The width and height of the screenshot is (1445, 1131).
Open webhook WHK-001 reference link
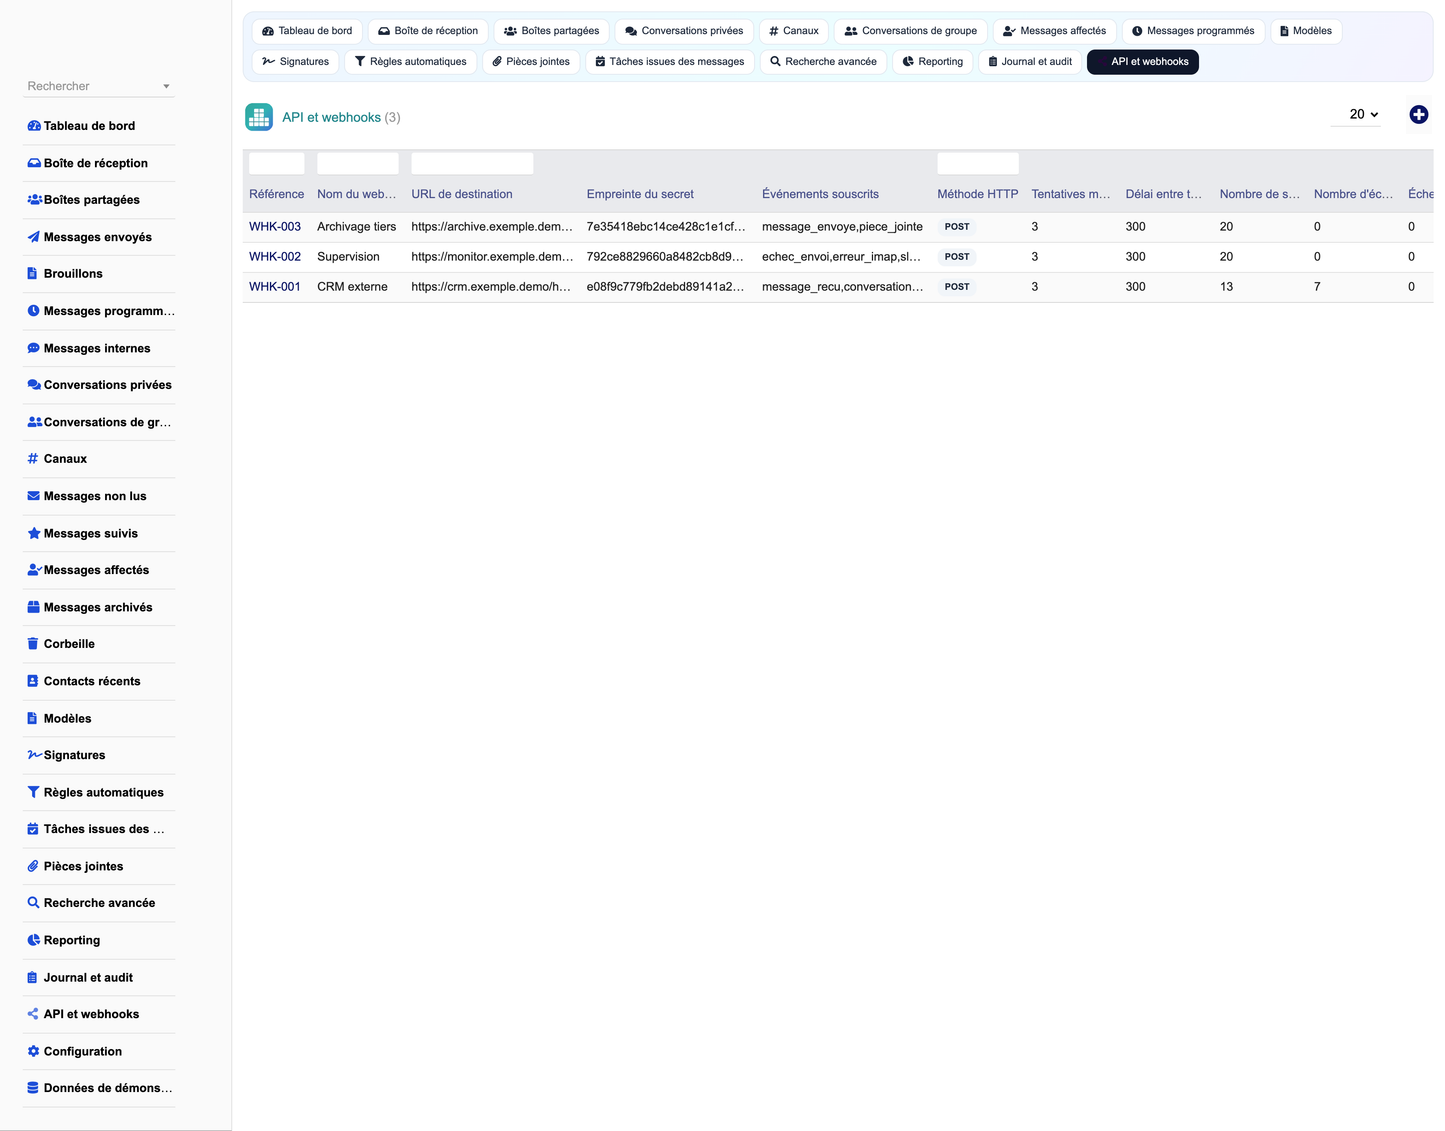coord(275,287)
